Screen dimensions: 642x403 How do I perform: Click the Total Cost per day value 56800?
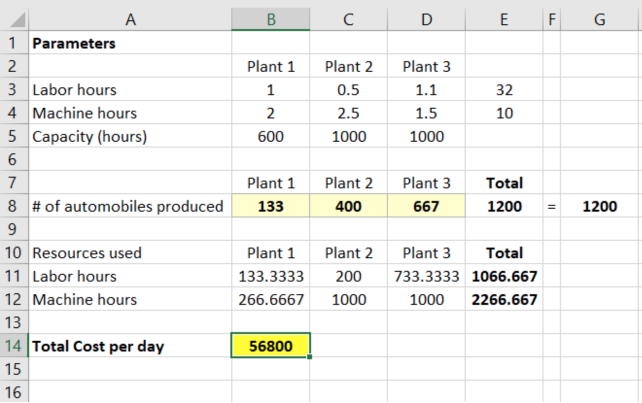[271, 346]
